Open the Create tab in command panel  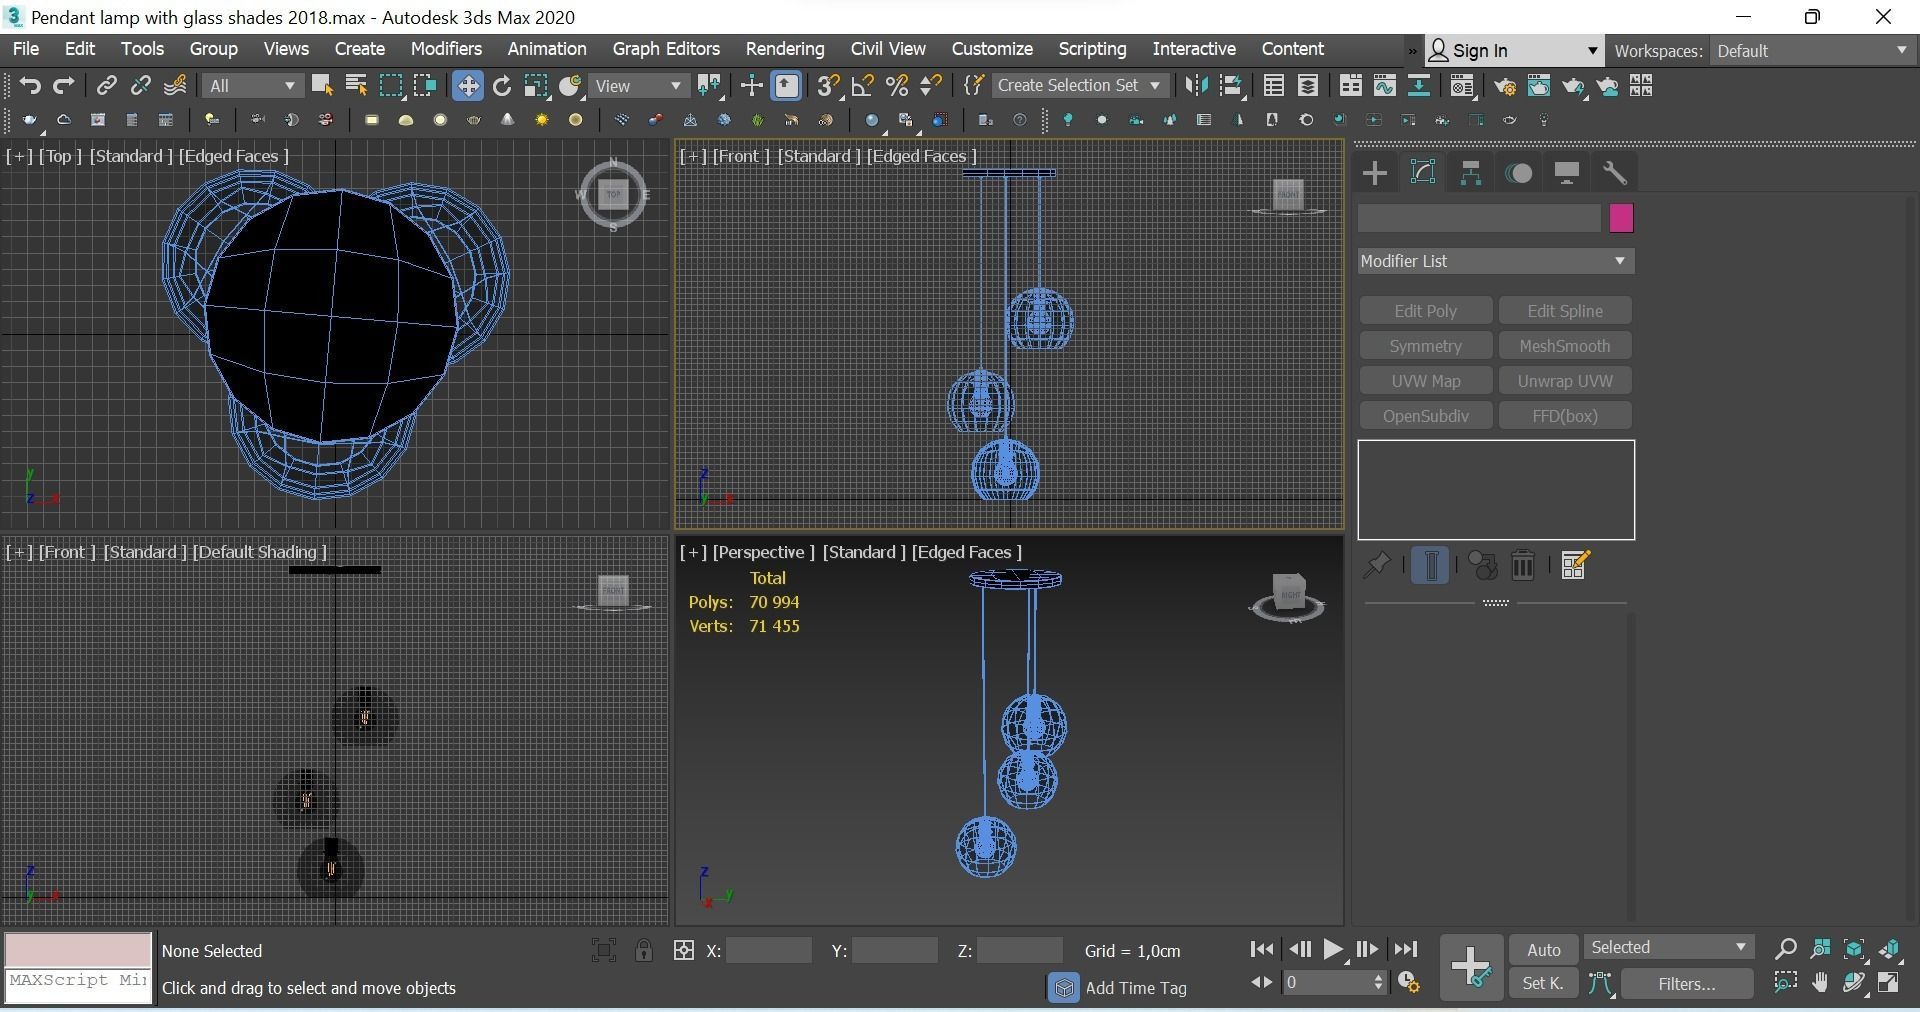1375,173
